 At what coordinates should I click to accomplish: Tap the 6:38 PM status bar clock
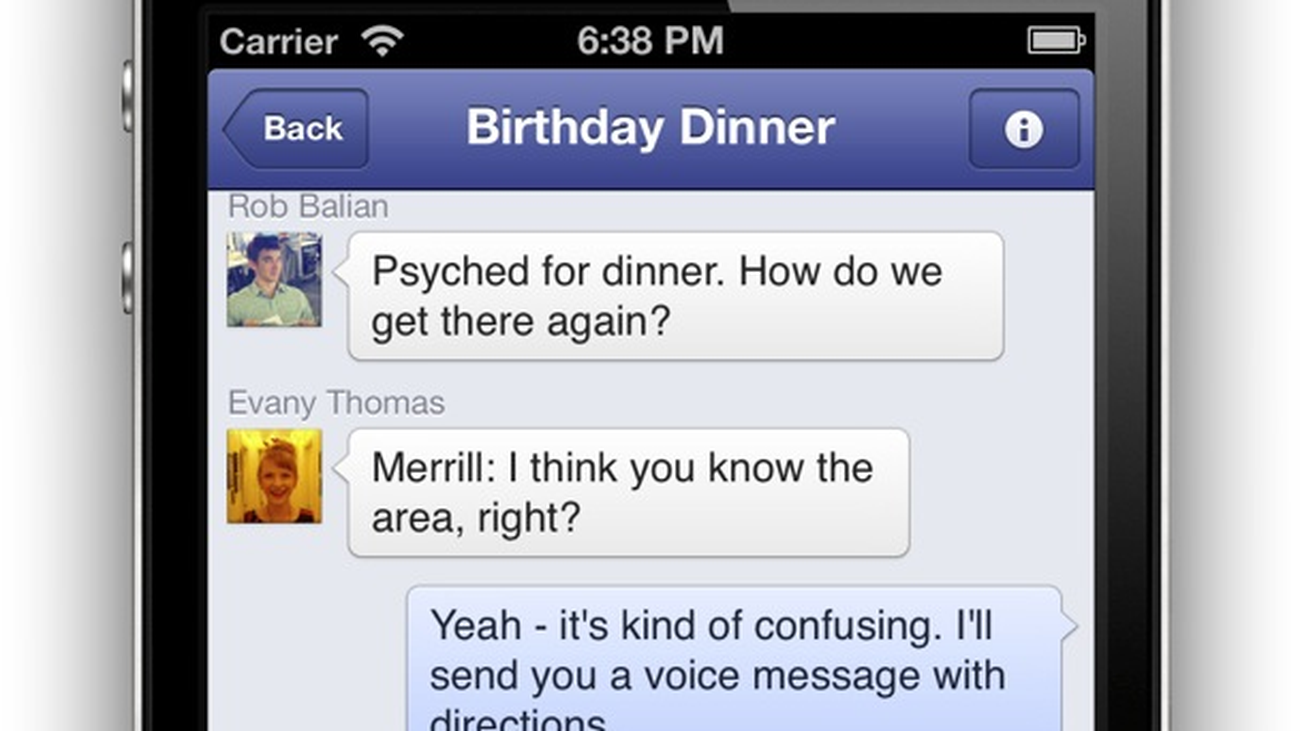pos(650,41)
